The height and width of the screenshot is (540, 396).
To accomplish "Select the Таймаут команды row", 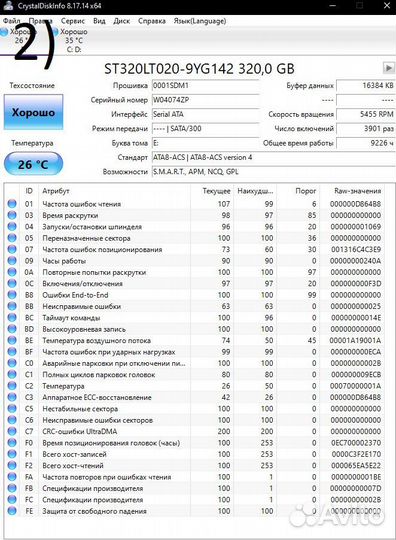I will tap(195, 317).
